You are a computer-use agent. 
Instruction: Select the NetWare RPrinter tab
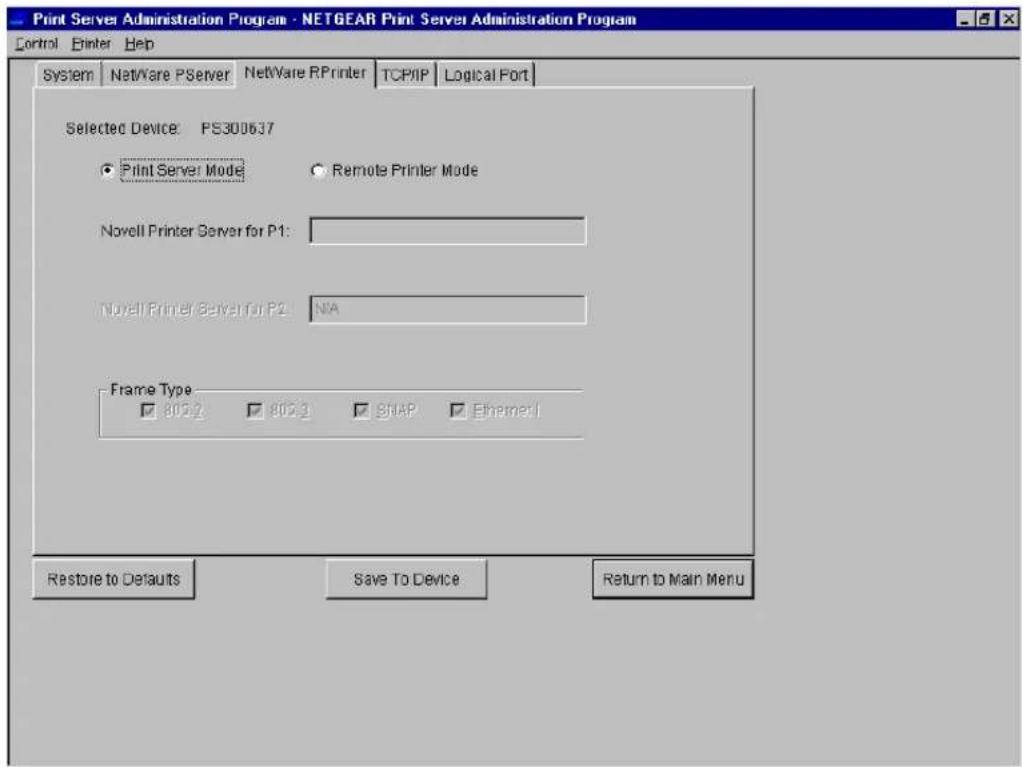click(305, 72)
